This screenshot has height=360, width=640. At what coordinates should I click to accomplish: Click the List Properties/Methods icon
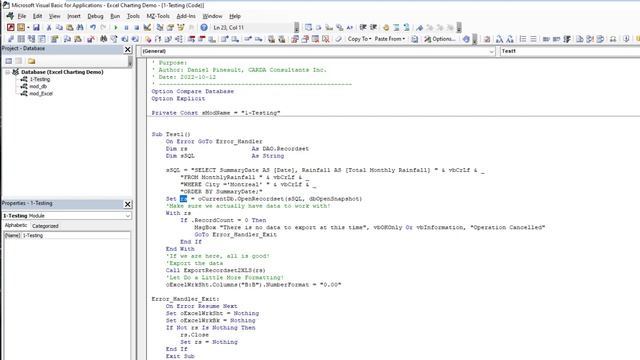click(x=309, y=27)
